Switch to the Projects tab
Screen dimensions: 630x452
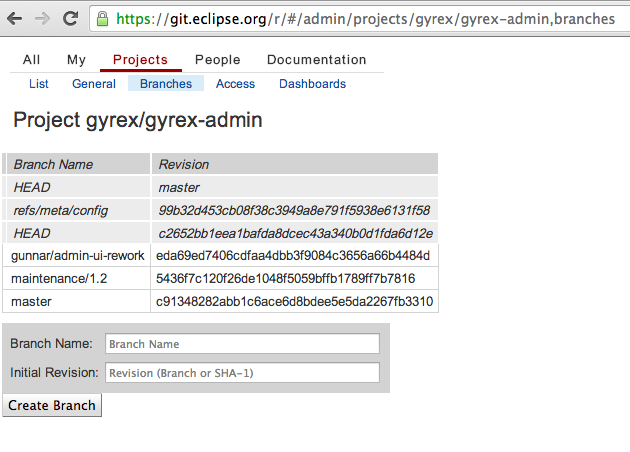[140, 60]
